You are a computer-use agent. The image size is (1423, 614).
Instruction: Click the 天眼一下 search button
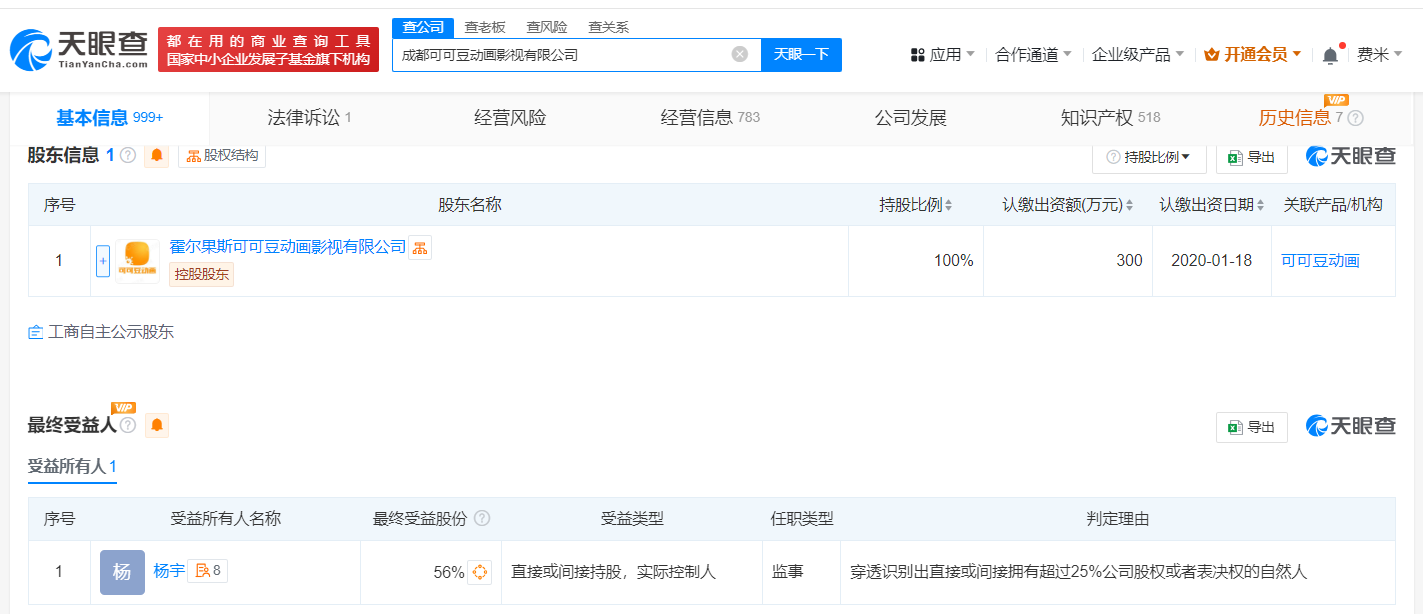point(801,55)
